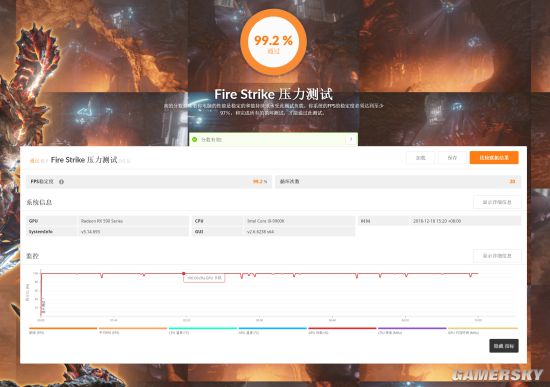Click the 循环次数 label

point(289,181)
